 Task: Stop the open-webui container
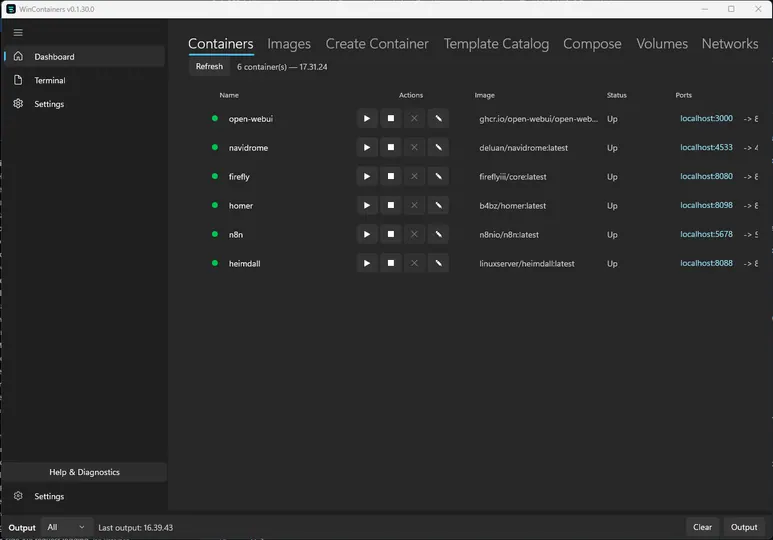(390, 118)
